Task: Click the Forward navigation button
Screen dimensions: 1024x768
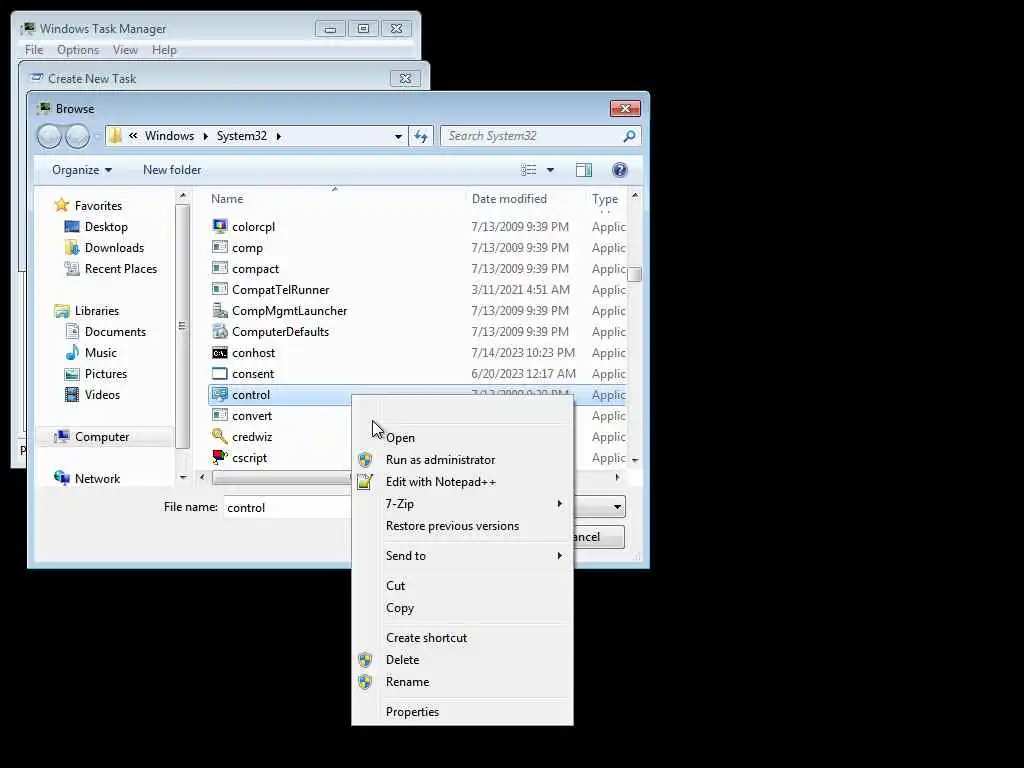Action: tap(78, 136)
